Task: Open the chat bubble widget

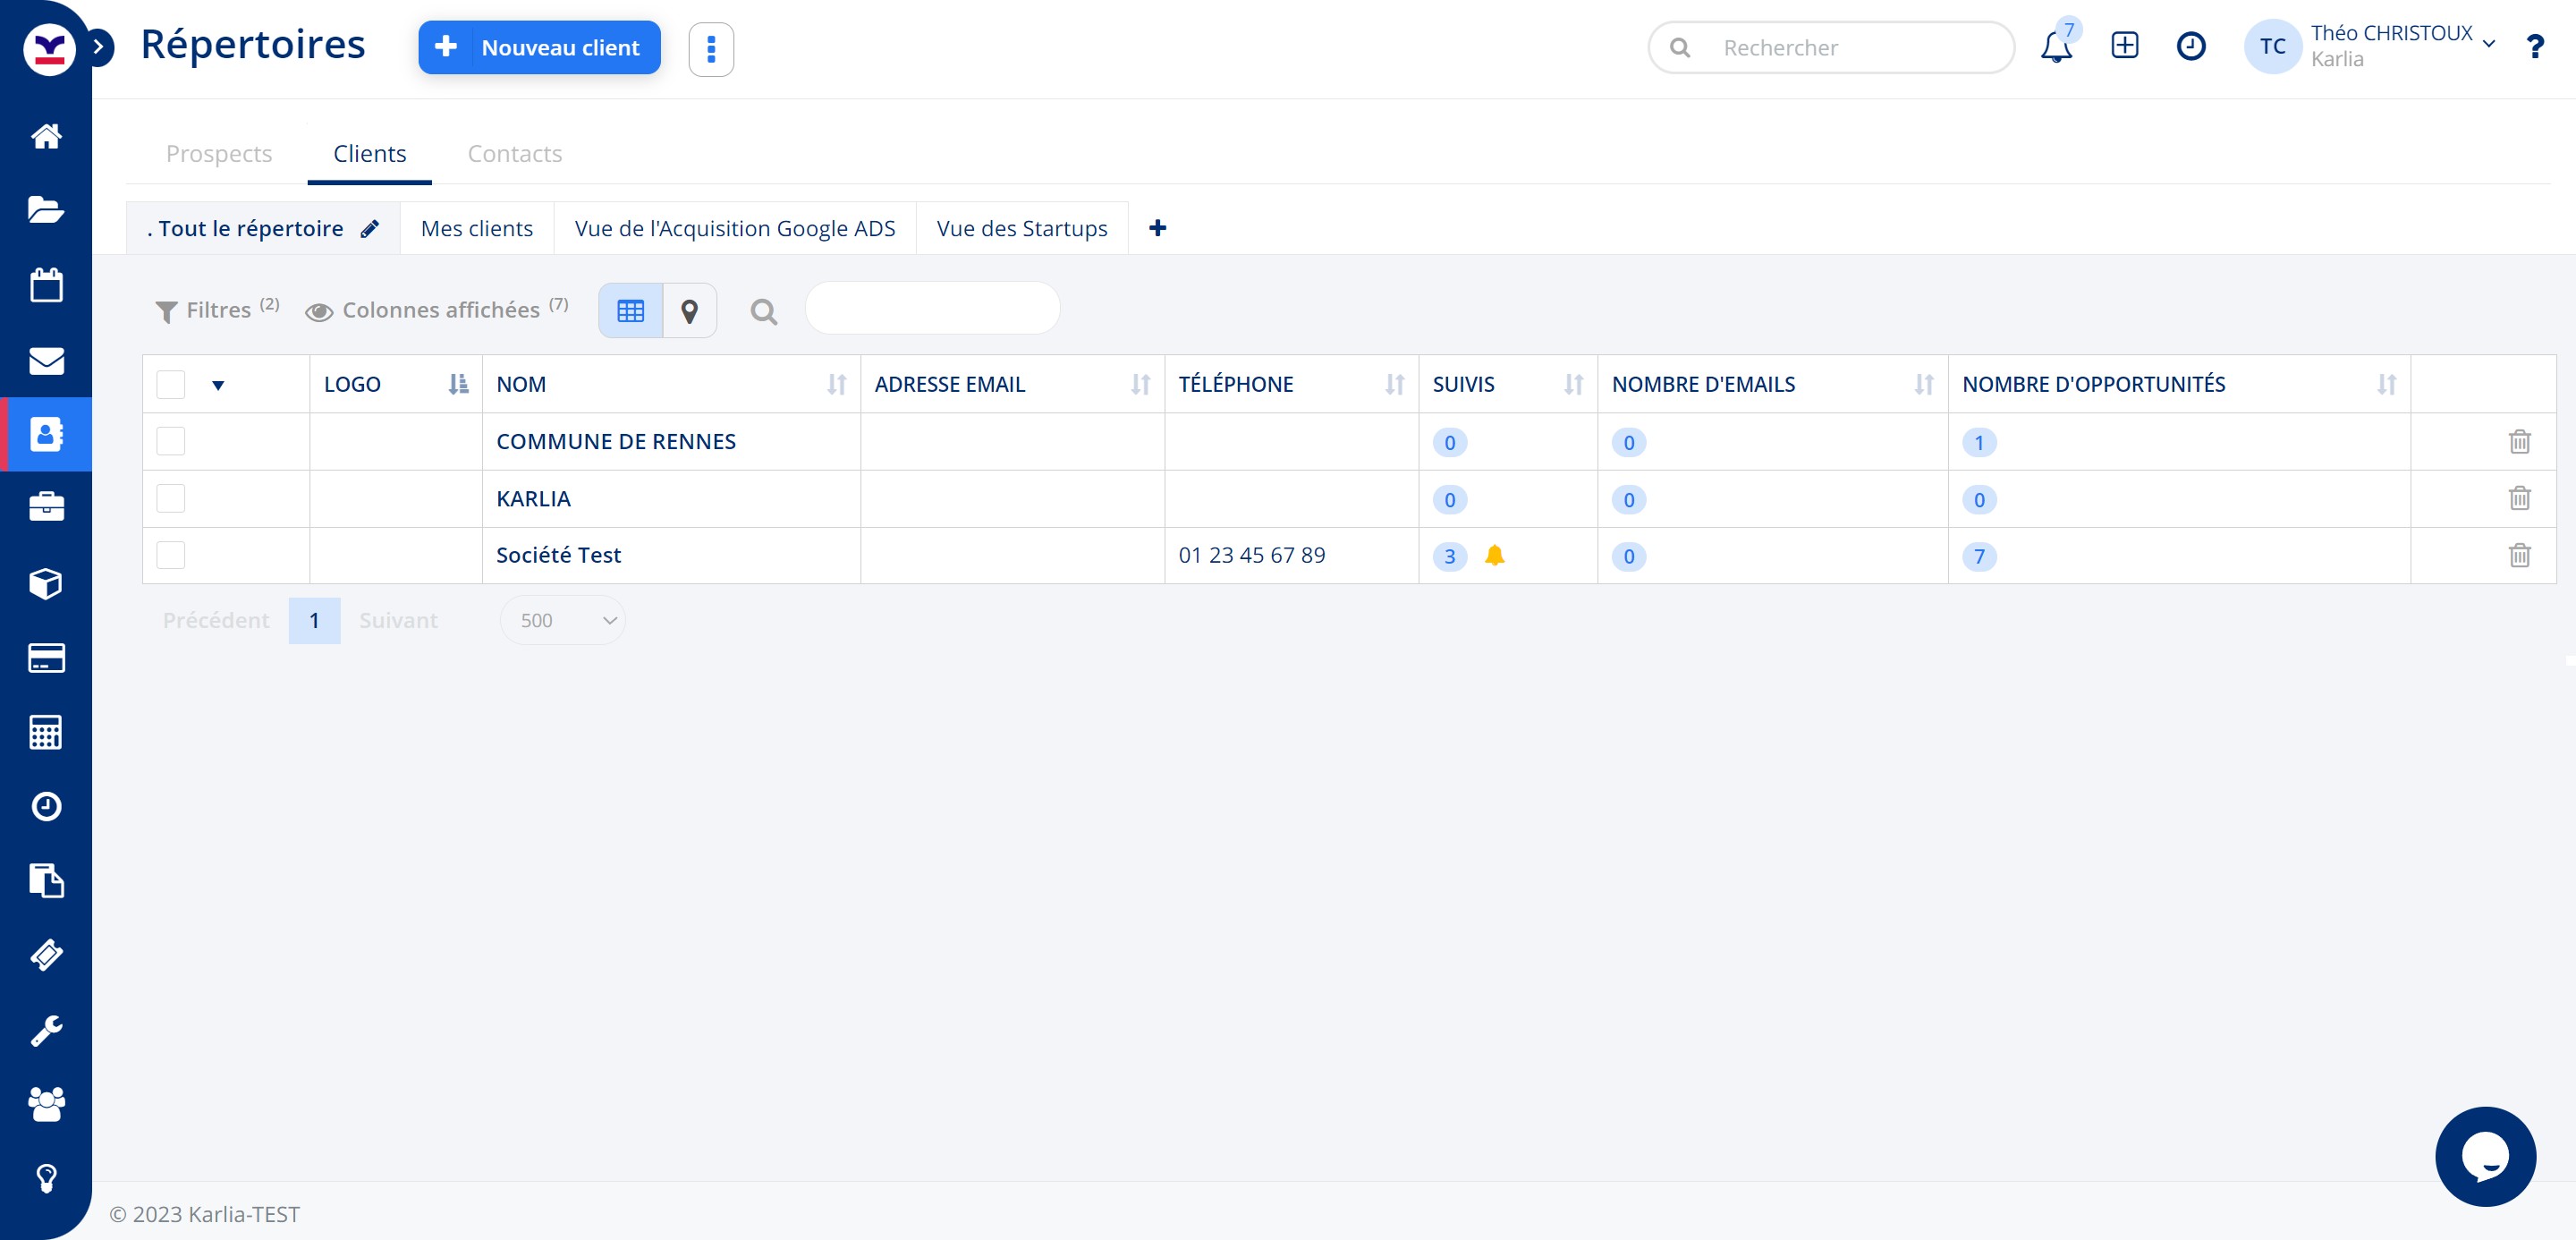Action: (2485, 1156)
